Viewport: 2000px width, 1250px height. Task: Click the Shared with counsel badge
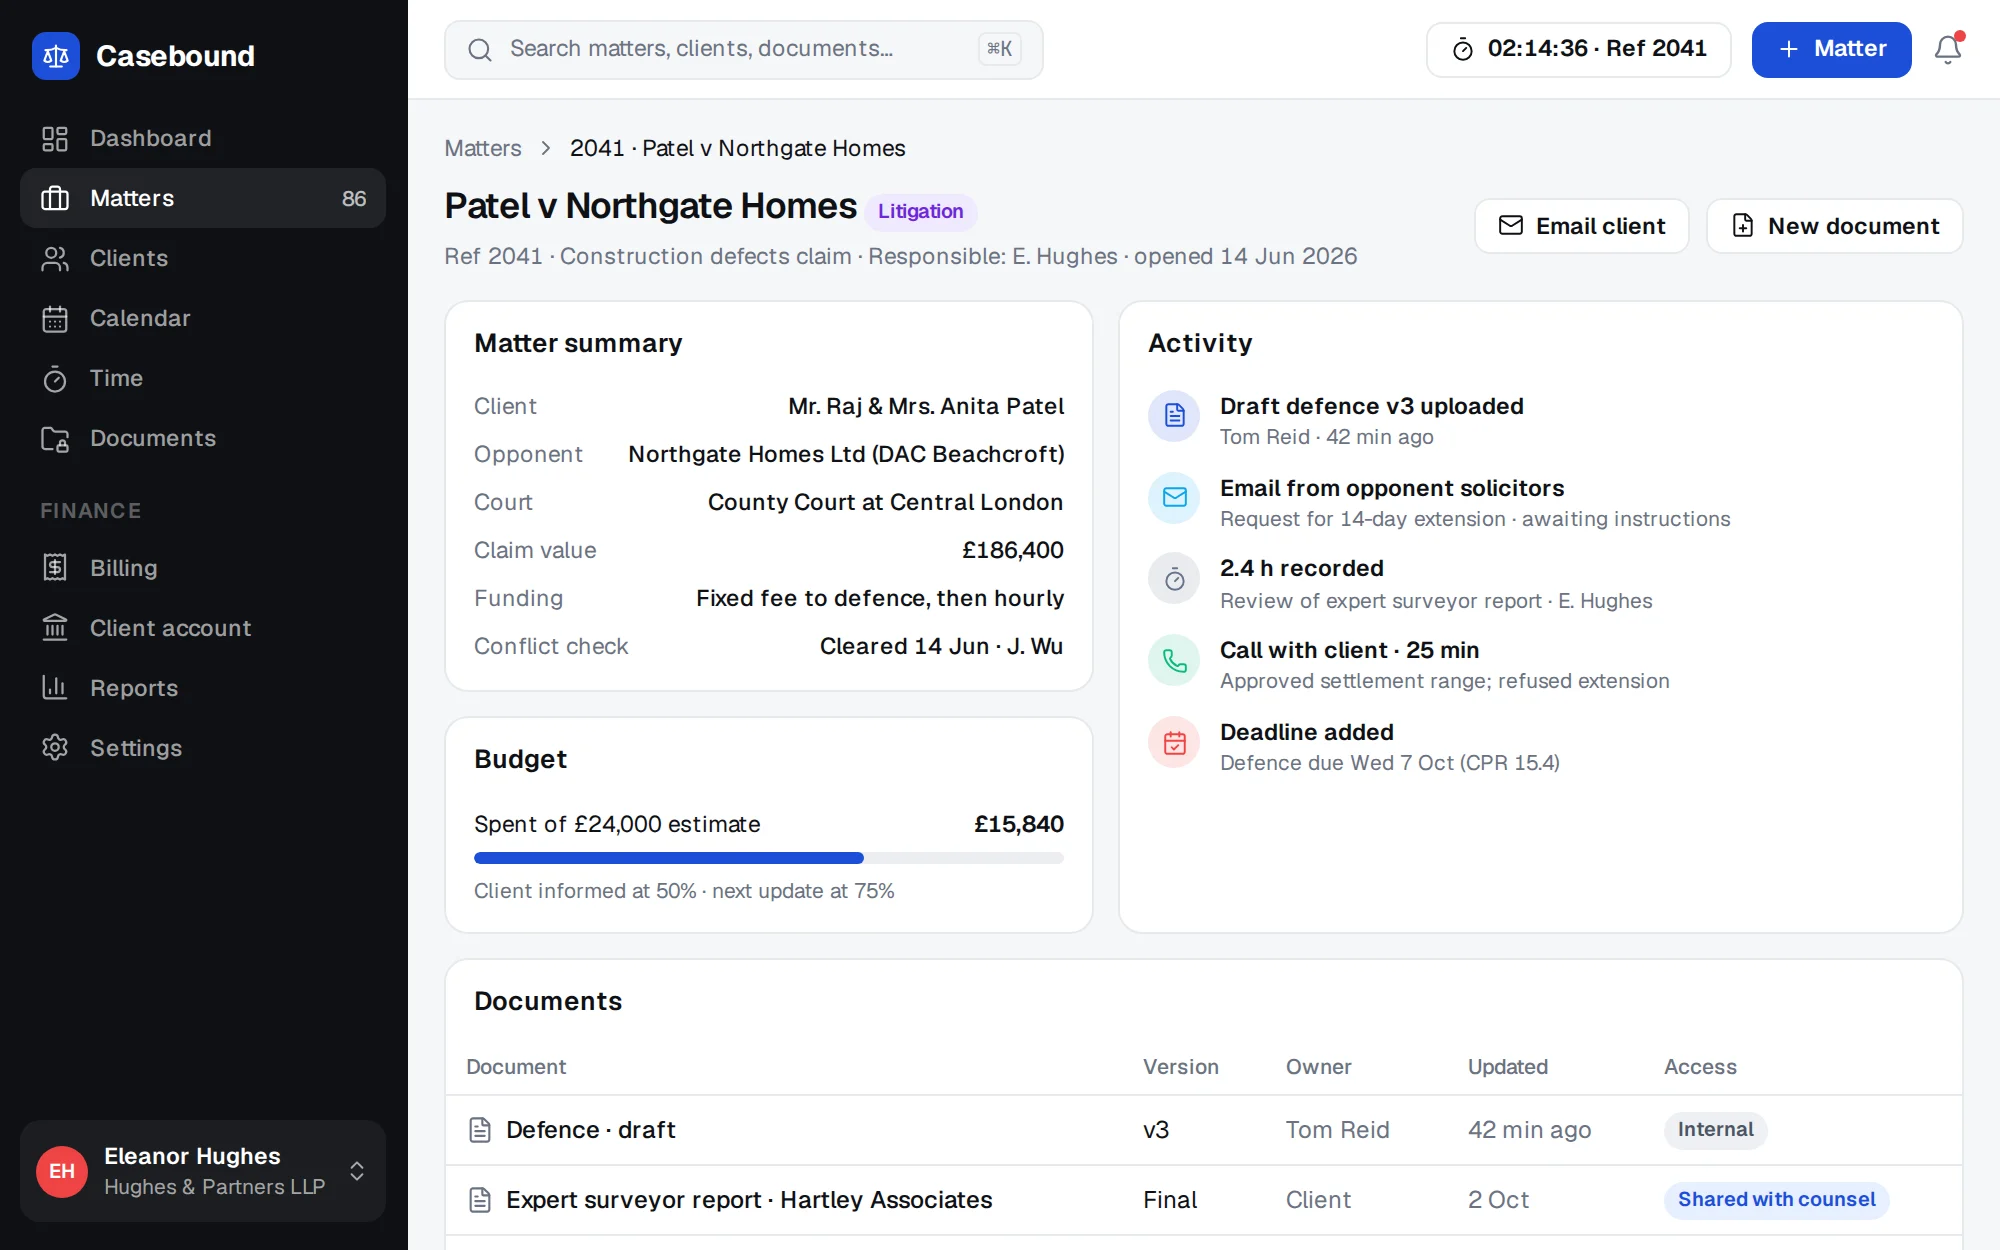tap(1776, 1200)
